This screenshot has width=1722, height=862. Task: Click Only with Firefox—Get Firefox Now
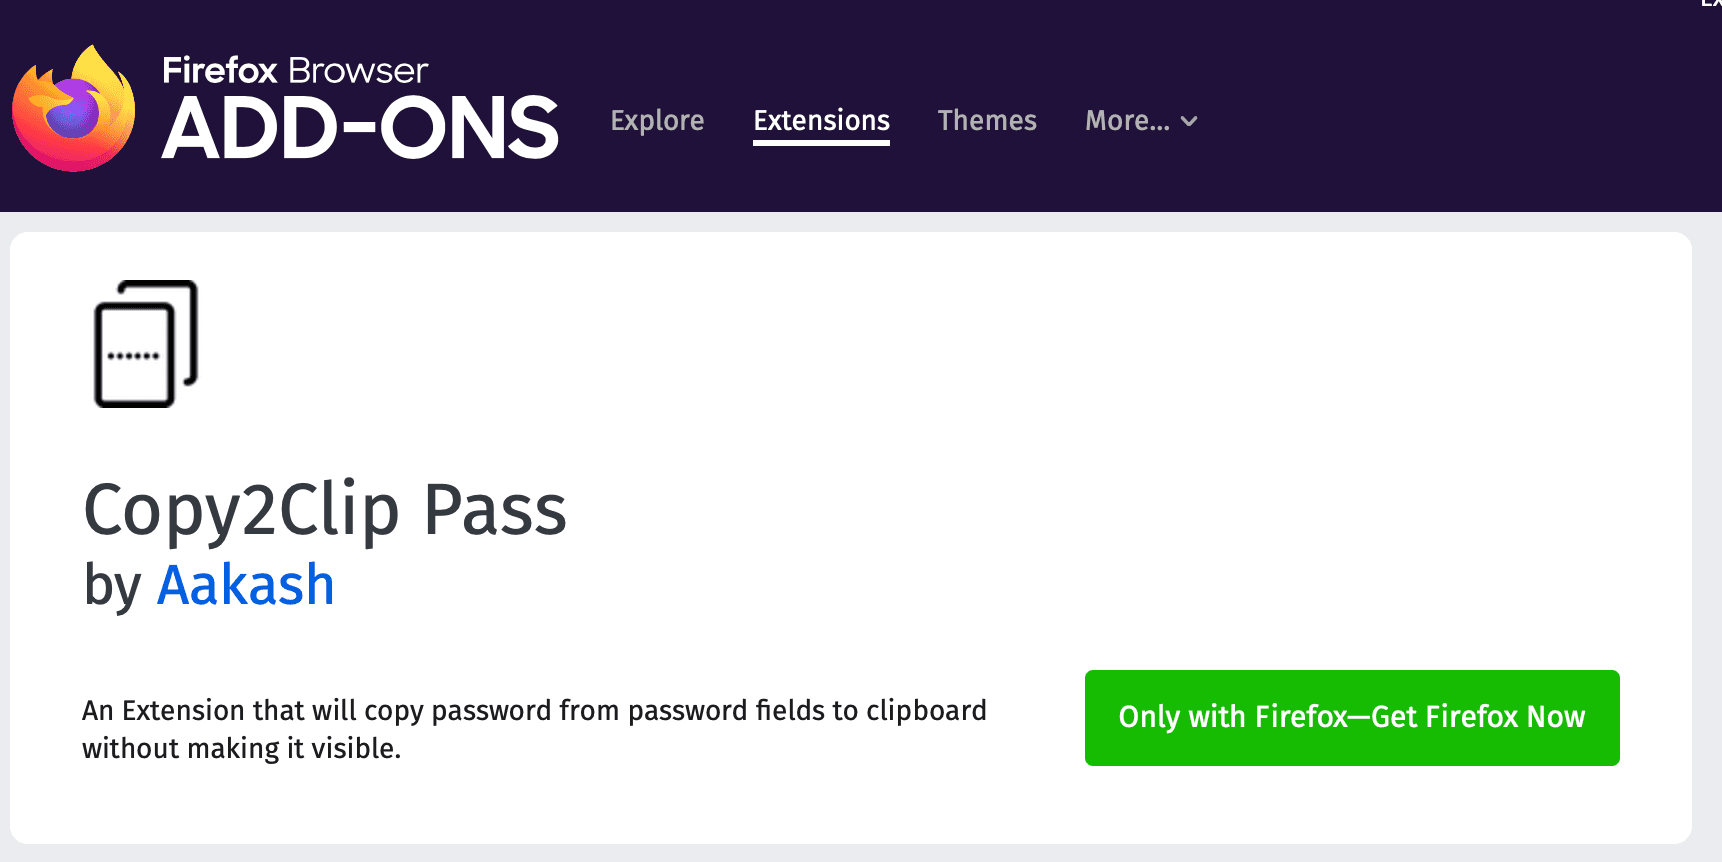(x=1352, y=717)
